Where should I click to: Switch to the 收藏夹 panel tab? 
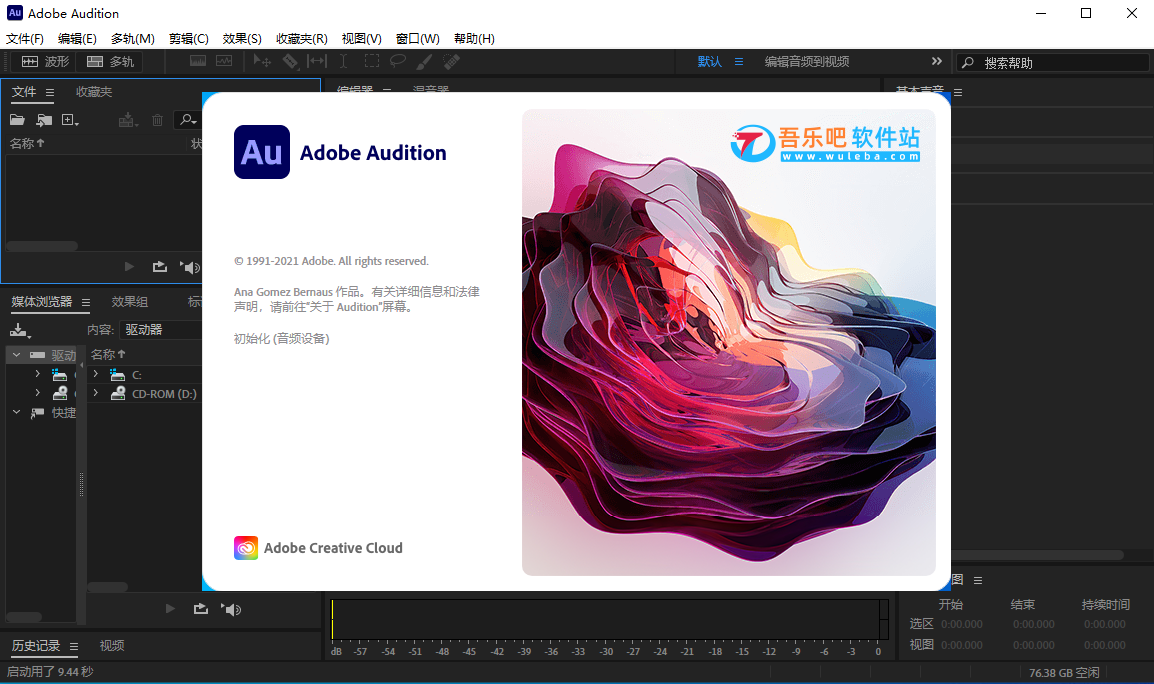pyautogui.click(x=94, y=91)
